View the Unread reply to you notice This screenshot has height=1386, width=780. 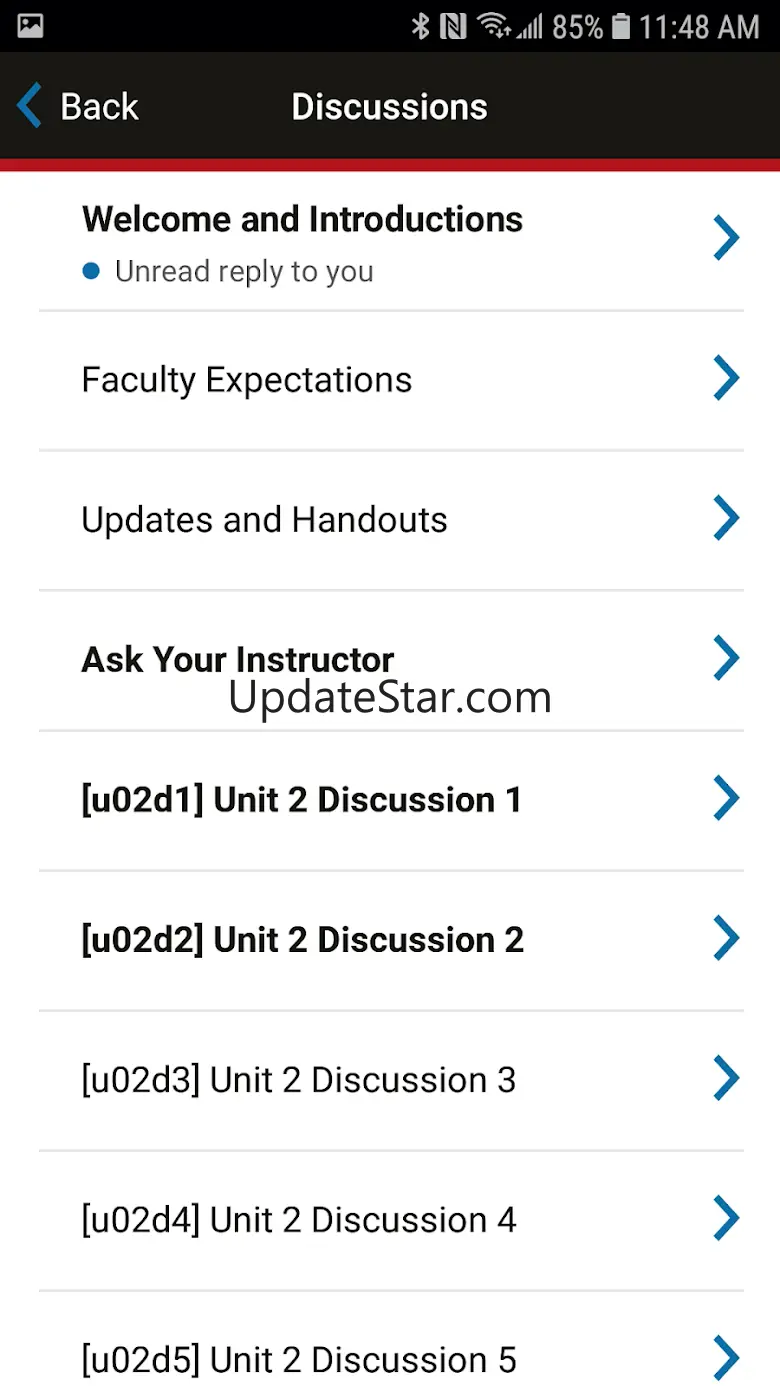tap(244, 272)
